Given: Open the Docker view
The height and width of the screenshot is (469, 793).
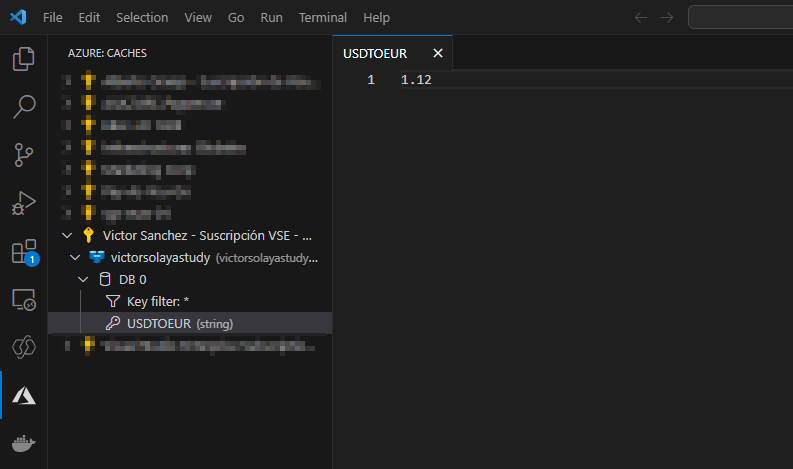Looking at the screenshot, I should [23, 443].
